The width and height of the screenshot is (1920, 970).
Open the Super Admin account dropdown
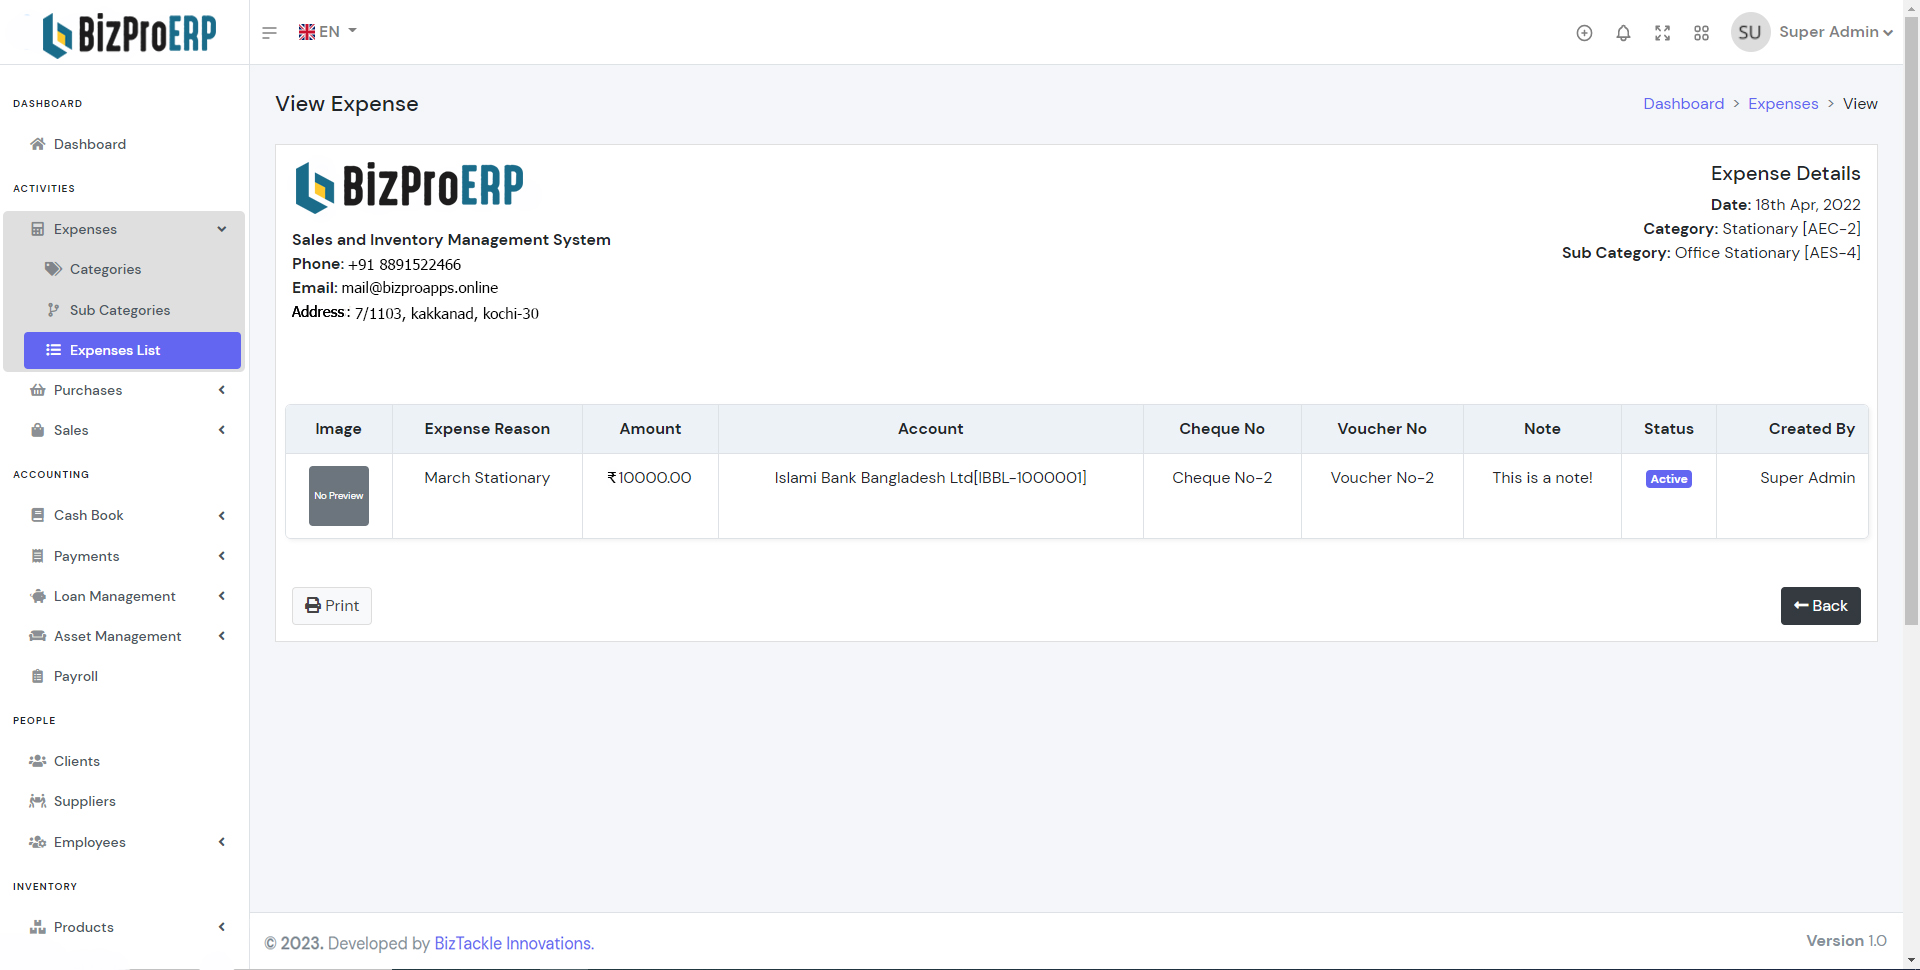point(1835,32)
